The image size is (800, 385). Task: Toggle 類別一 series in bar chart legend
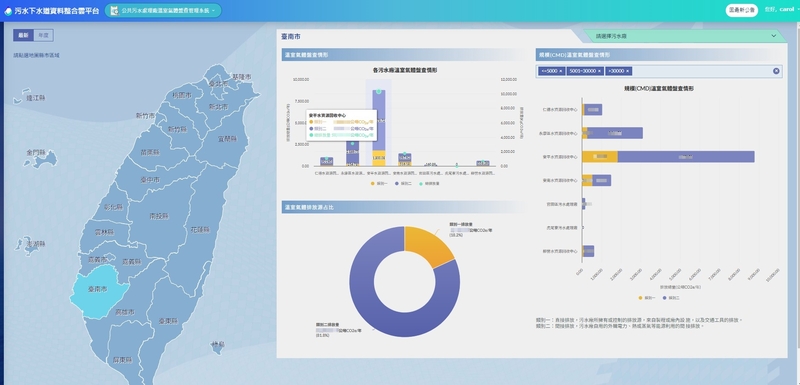click(377, 184)
